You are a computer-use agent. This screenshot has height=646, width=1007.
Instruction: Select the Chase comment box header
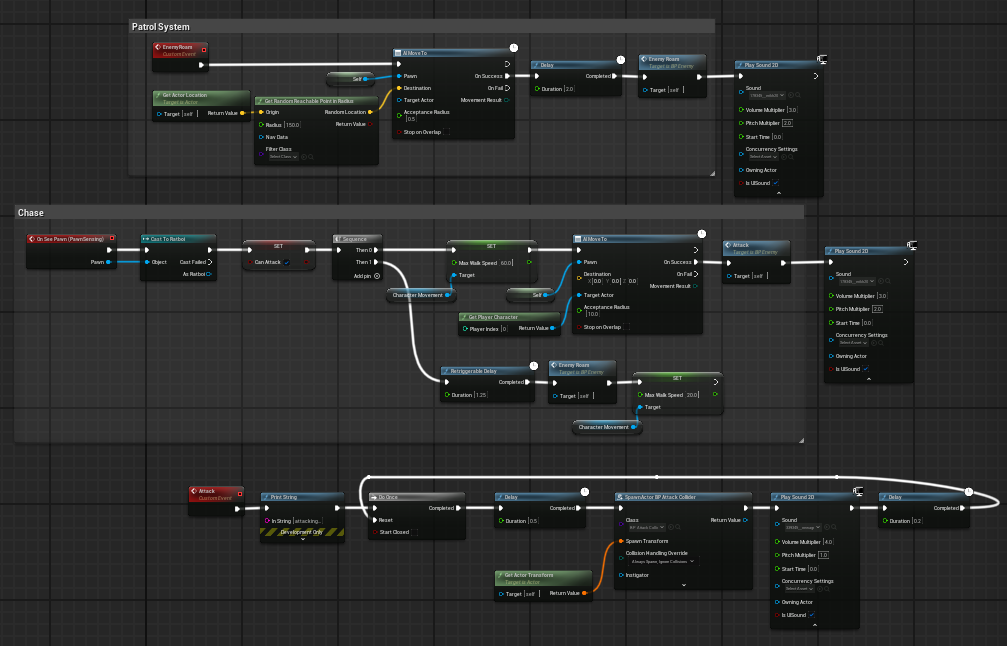[409, 213]
